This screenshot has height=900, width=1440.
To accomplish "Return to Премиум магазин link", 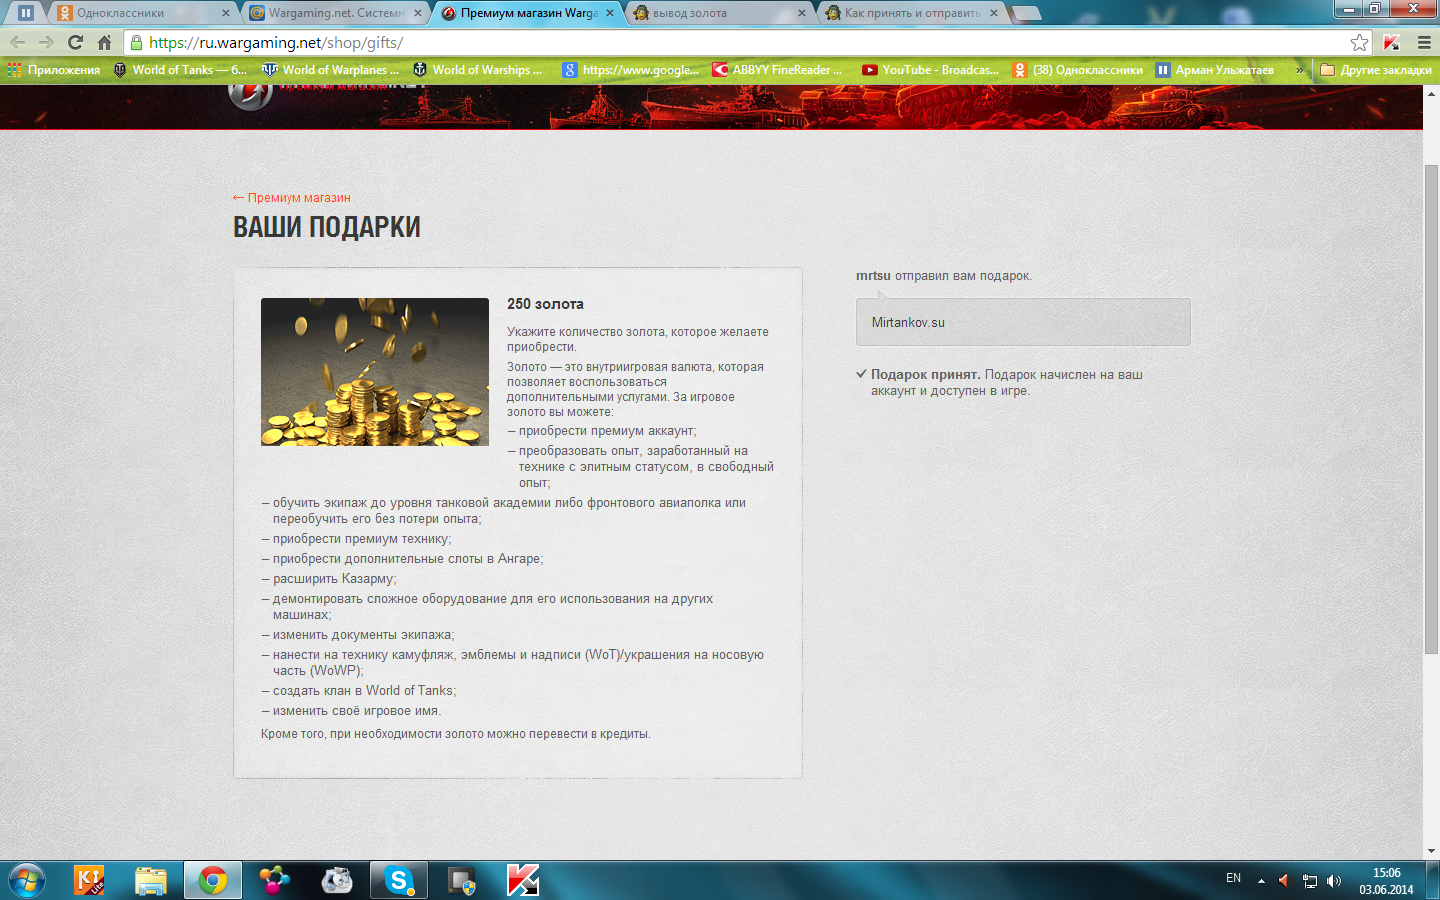I will click(291, 198).
